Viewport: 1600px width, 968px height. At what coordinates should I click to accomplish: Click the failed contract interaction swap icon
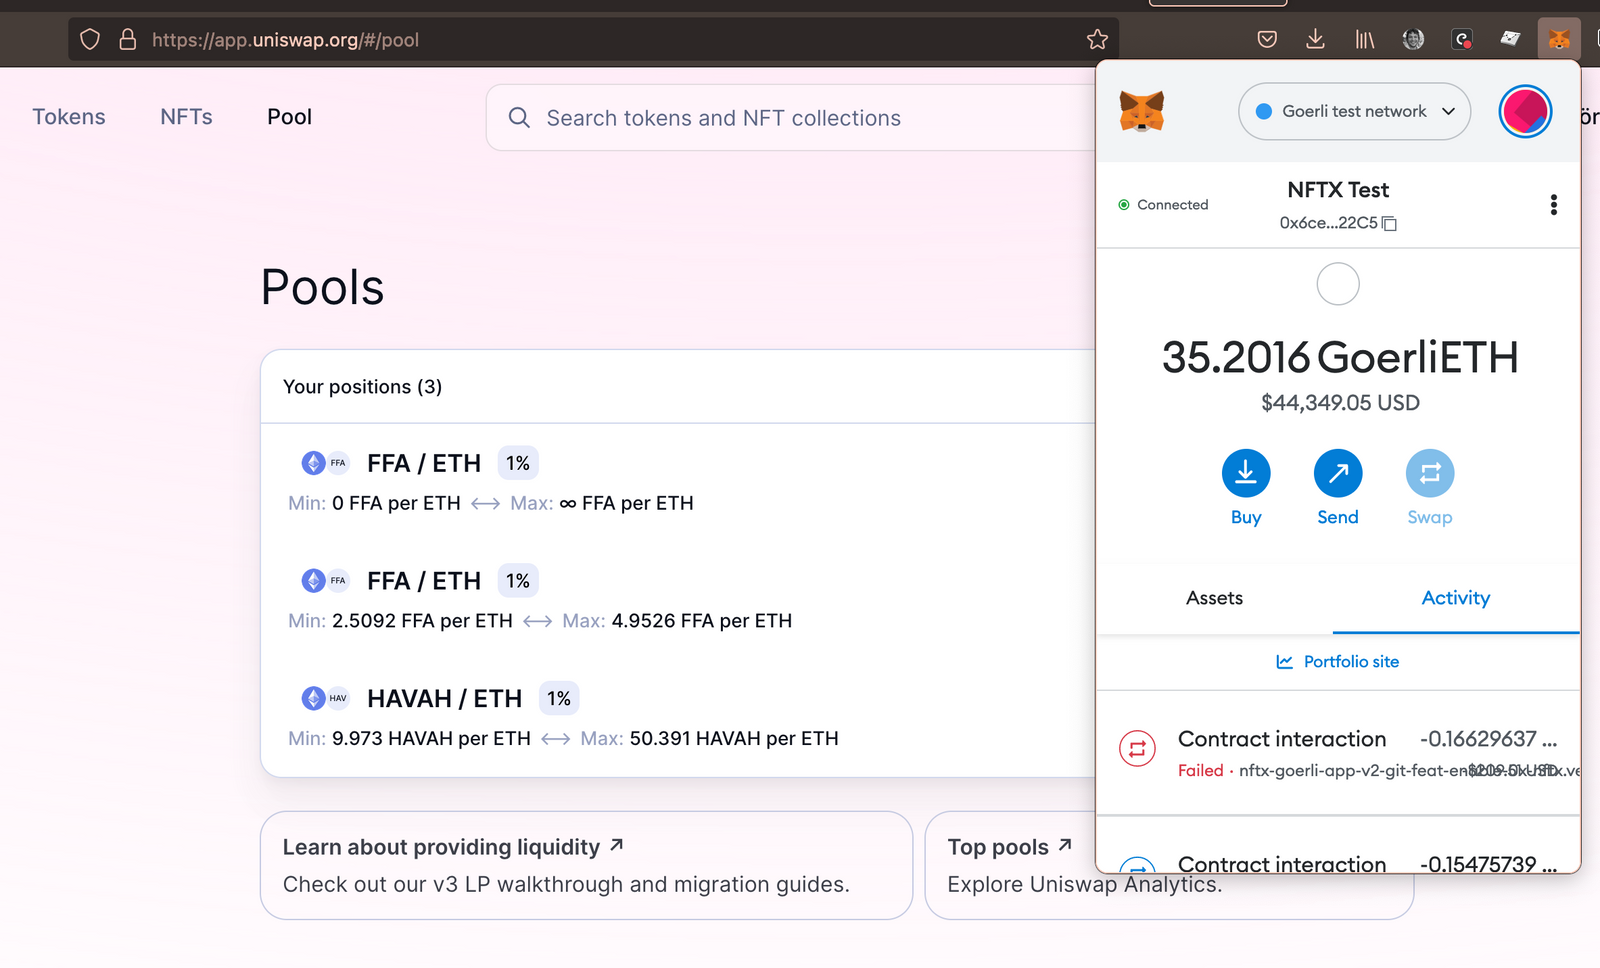coord(1137,748)
